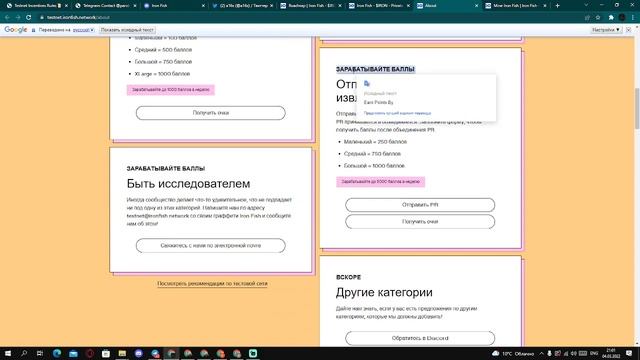
Task: Click the Получить очки button in left card
Action: tap(211, 113)
